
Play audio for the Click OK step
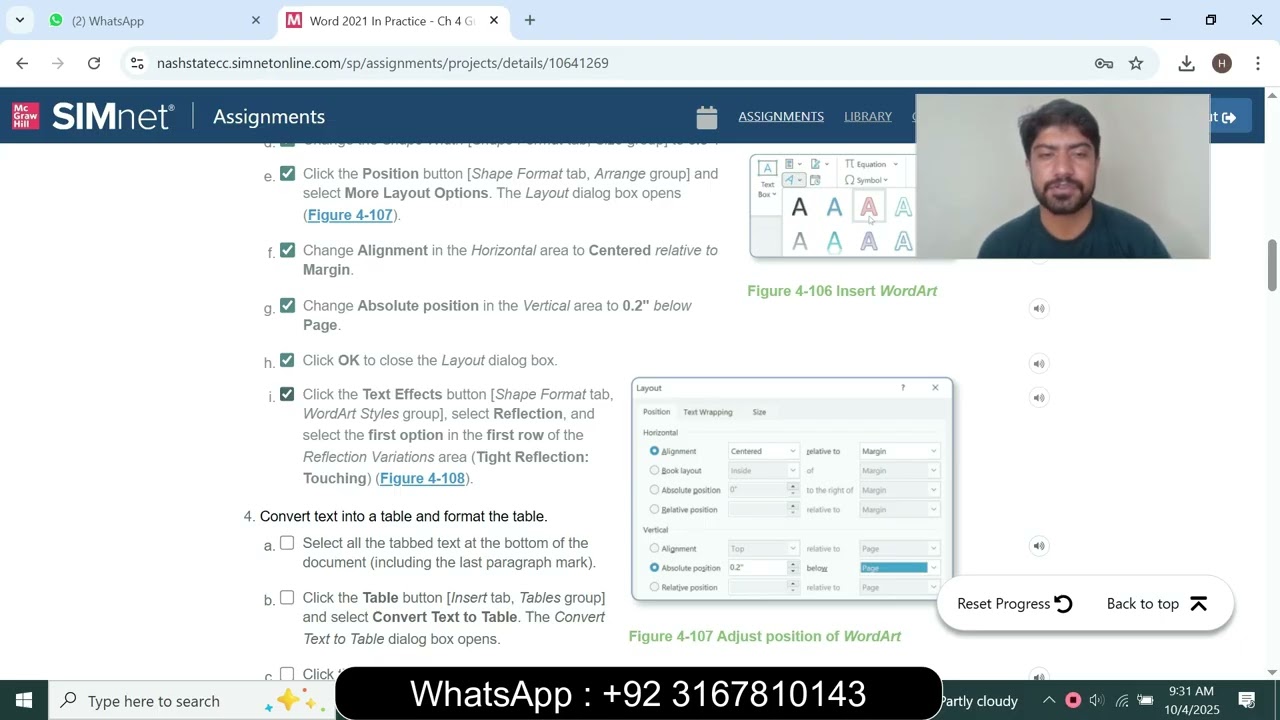[x=1039, y=363]
